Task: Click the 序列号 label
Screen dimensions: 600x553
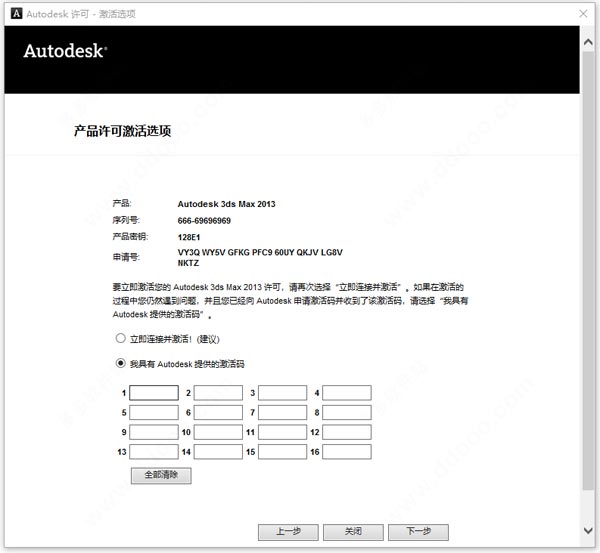Action: (126, 220)
